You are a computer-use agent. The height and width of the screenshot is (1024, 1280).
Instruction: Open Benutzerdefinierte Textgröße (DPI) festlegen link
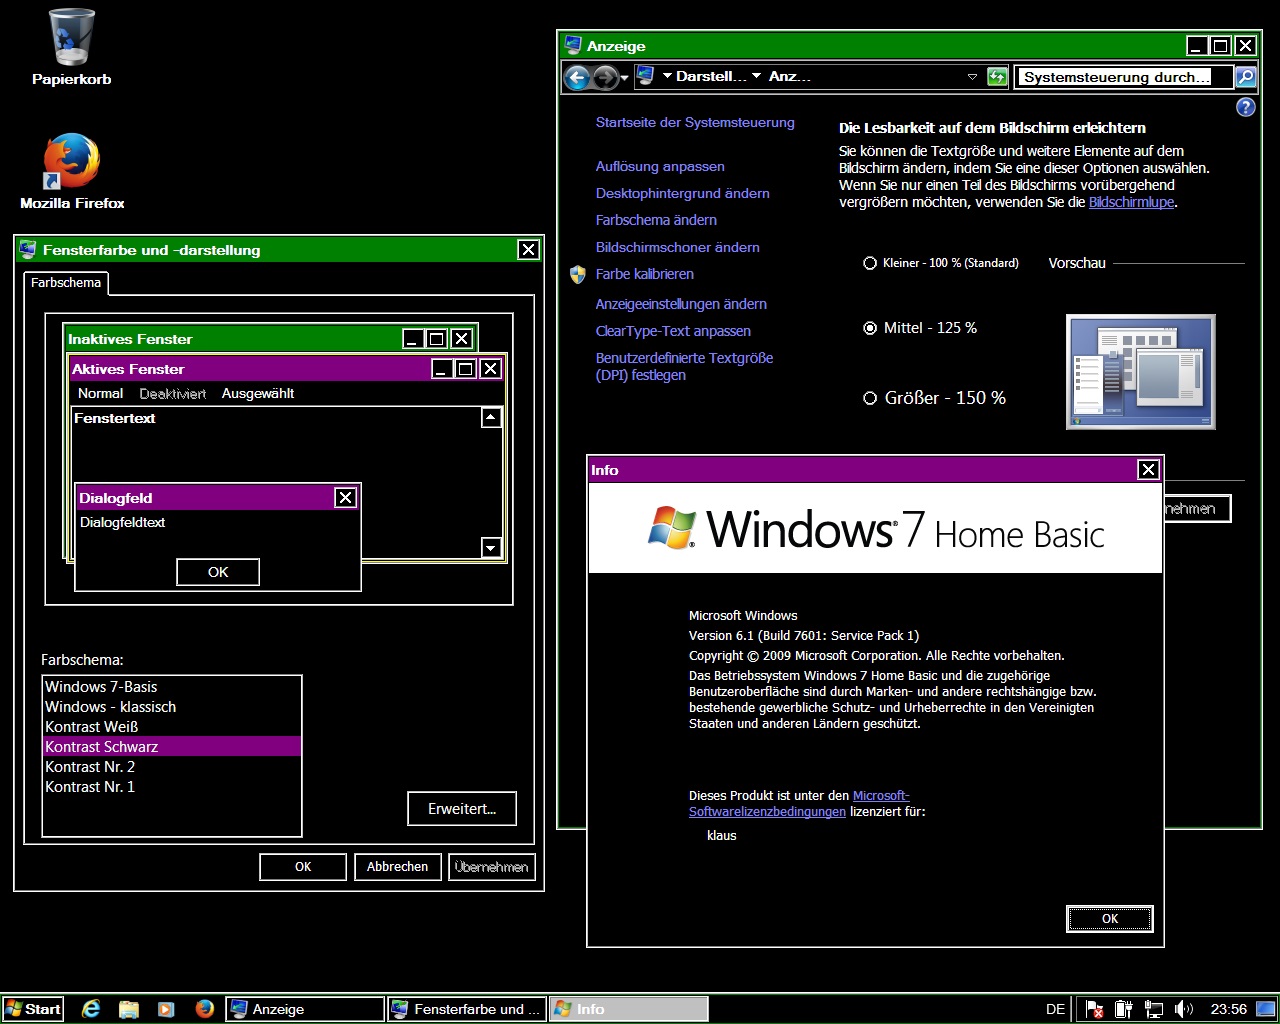[684, 366]
